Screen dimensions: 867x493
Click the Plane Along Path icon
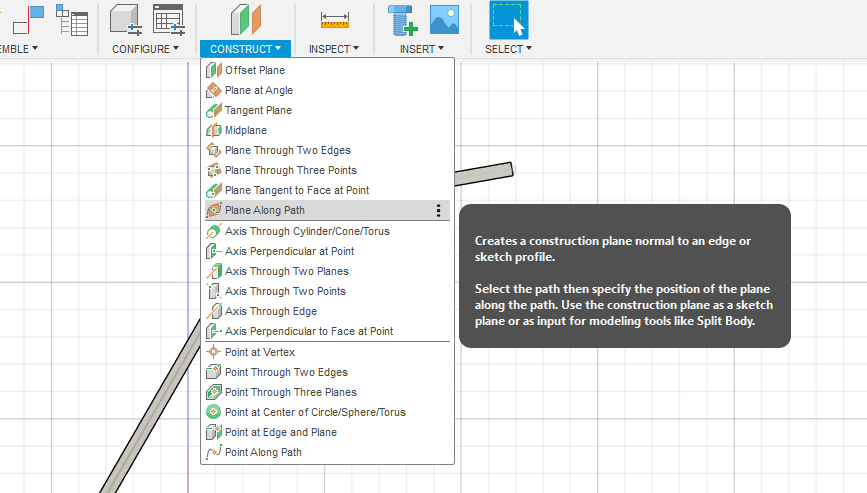[214, 210]
